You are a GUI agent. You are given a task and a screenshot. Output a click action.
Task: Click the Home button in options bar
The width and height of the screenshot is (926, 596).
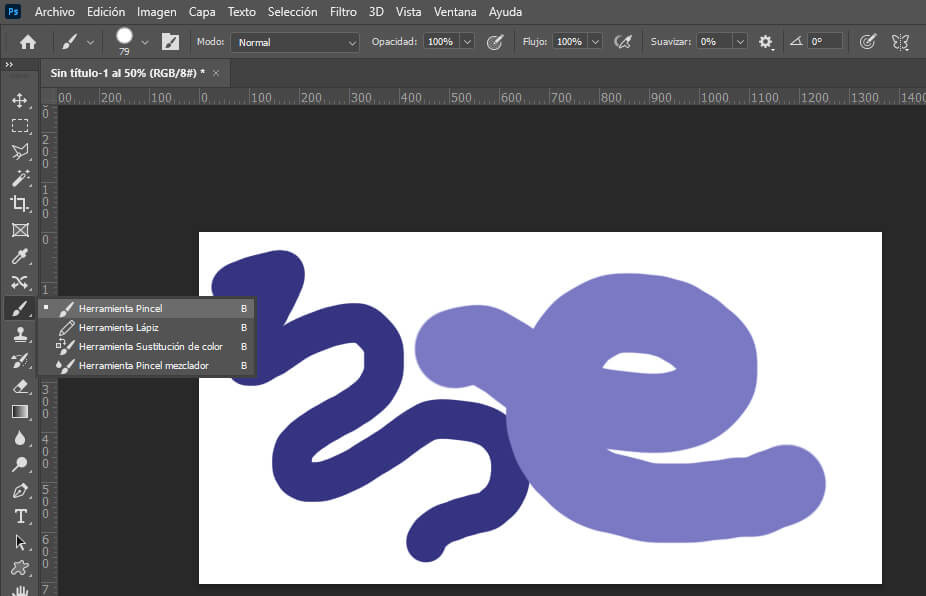tap(28, 42)
